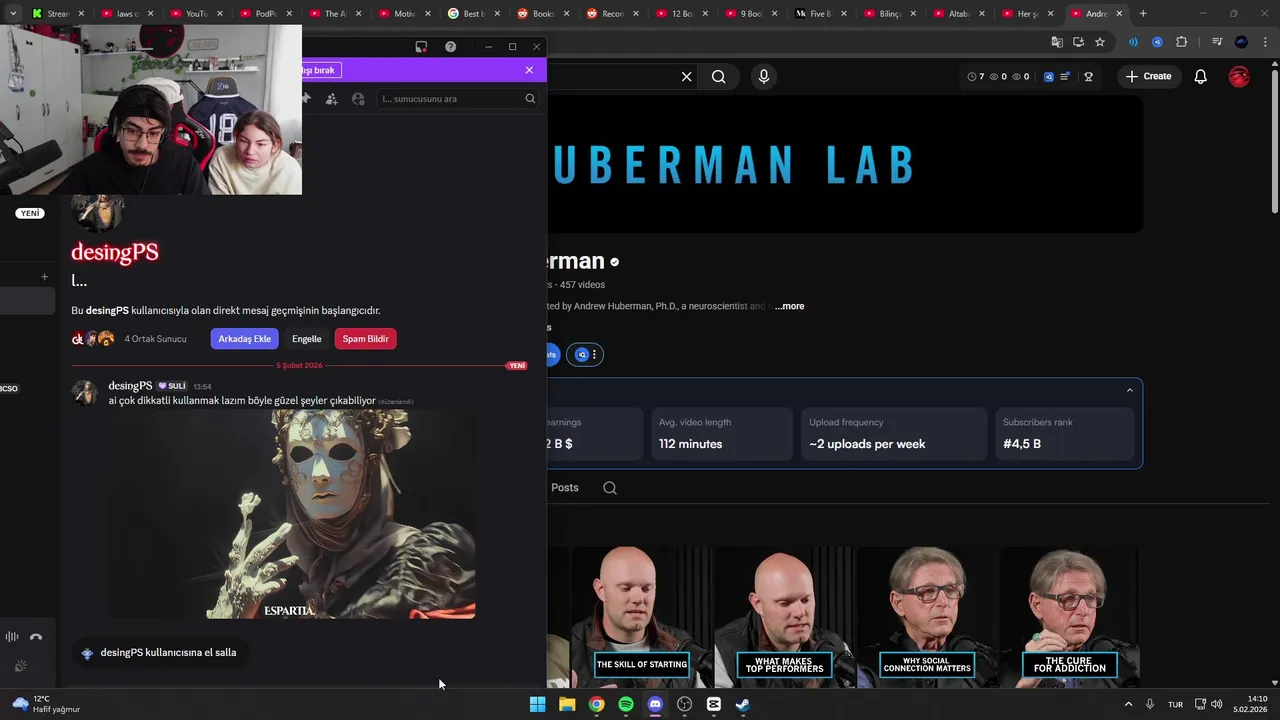This screenshot has height=720, width=1280.
Task: Click Discord 'Arkadaş Ekle' button
Action: [x=245, y=339]
